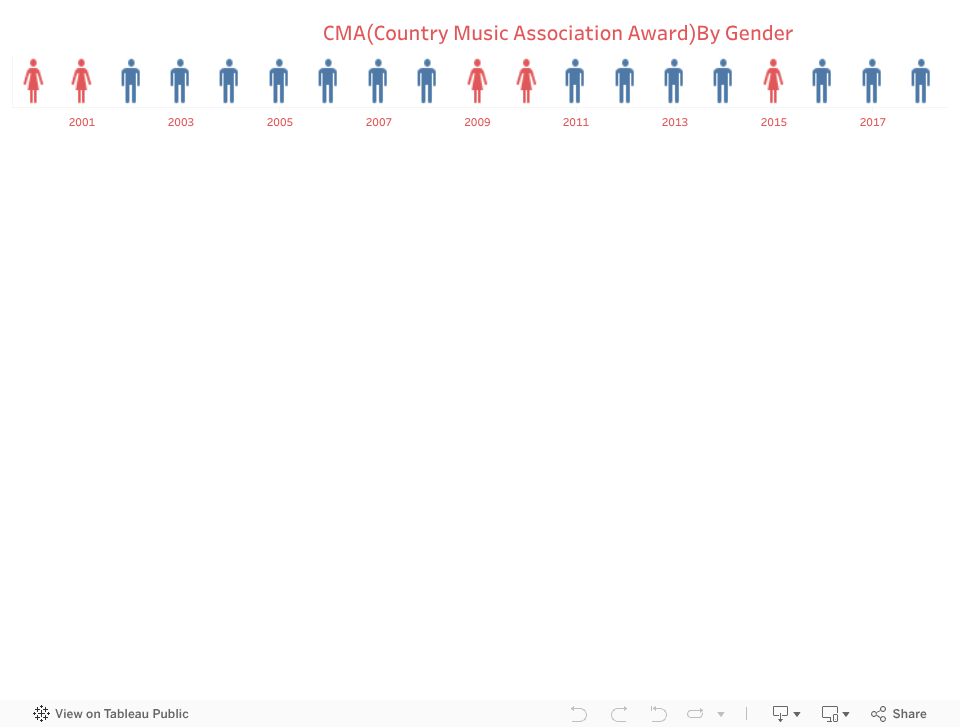
Task: Redo the last action
Action: (619, 714)
